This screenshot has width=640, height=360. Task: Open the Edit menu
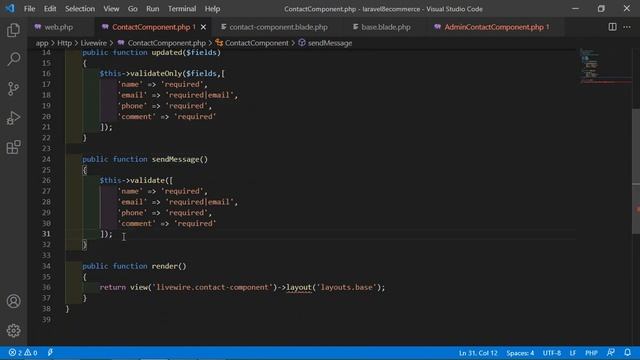pos(50,9)
